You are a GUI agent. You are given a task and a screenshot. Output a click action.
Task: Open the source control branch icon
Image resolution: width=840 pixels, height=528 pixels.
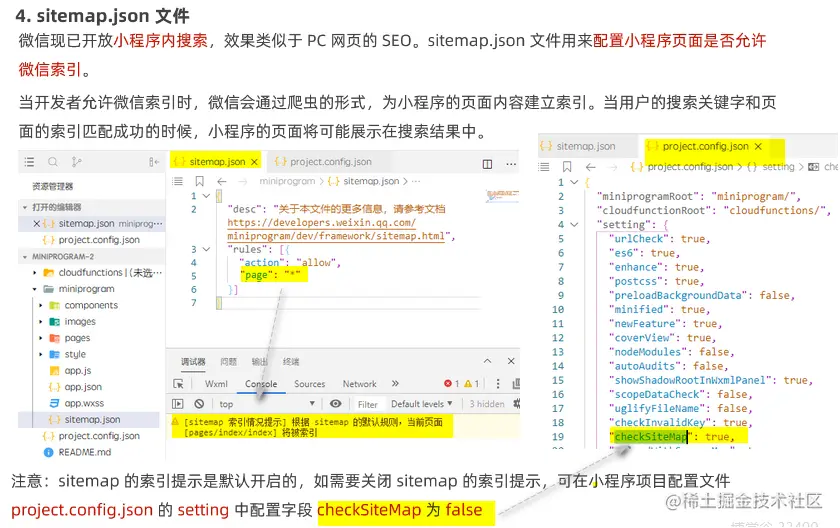coord(77,162)
